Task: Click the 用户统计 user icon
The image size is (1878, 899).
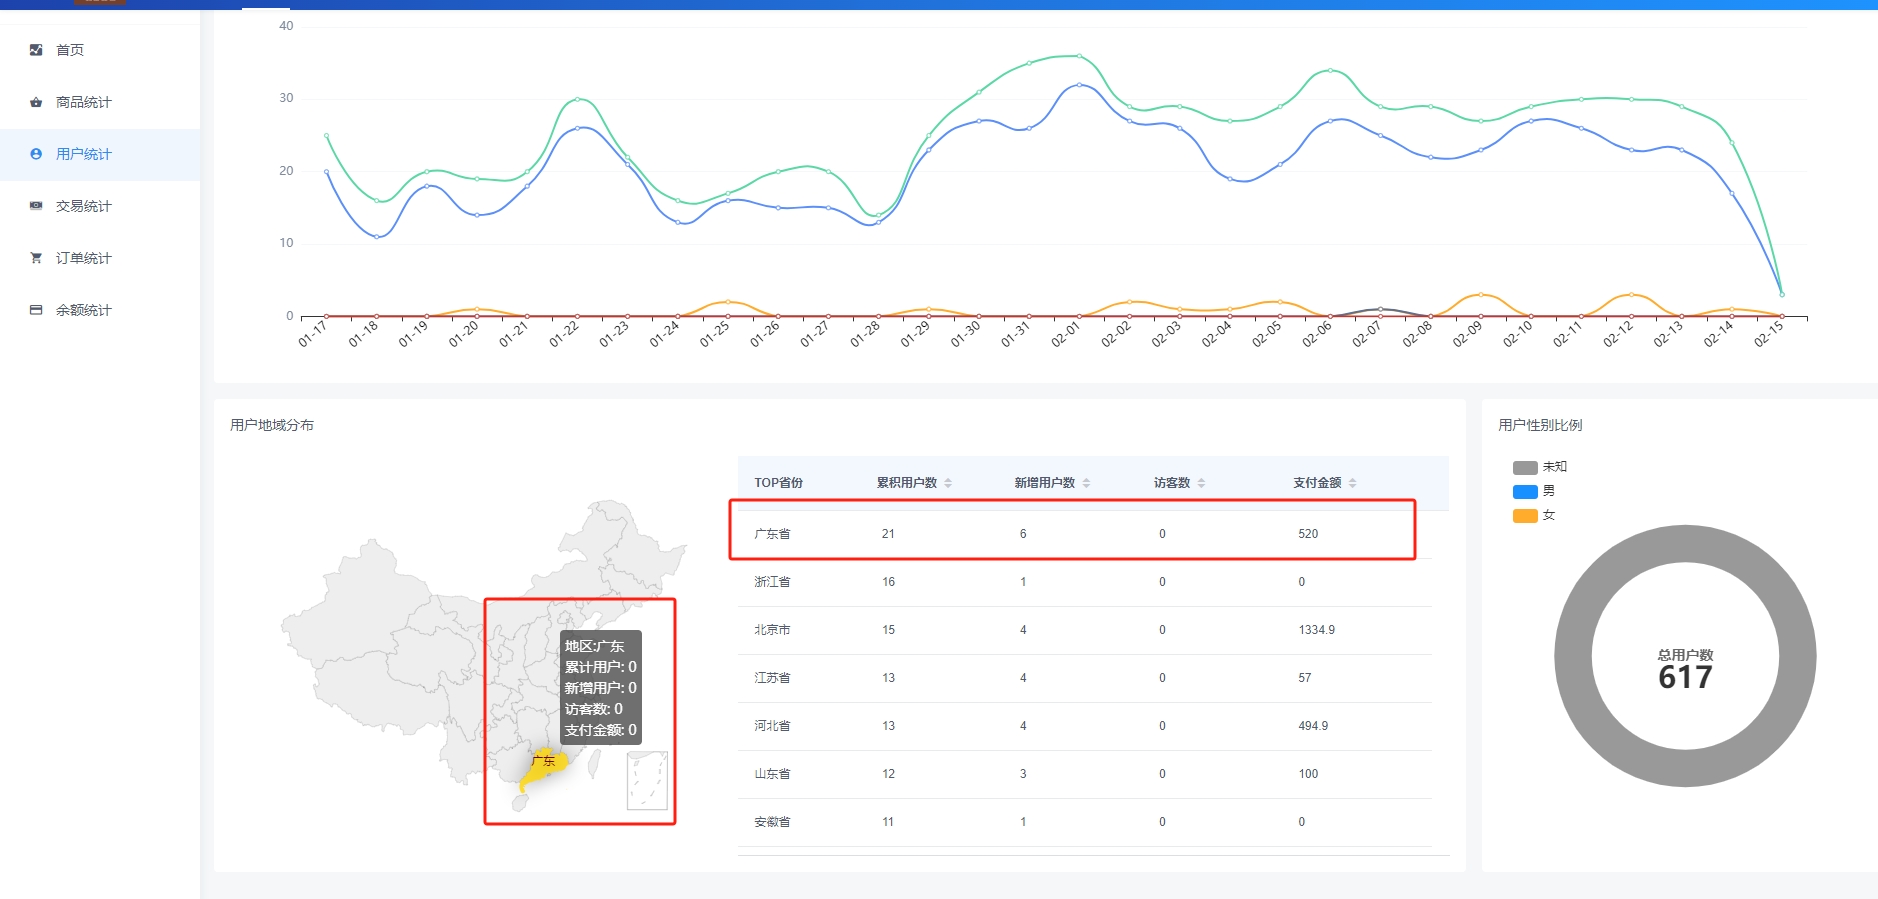Action: 36,154
